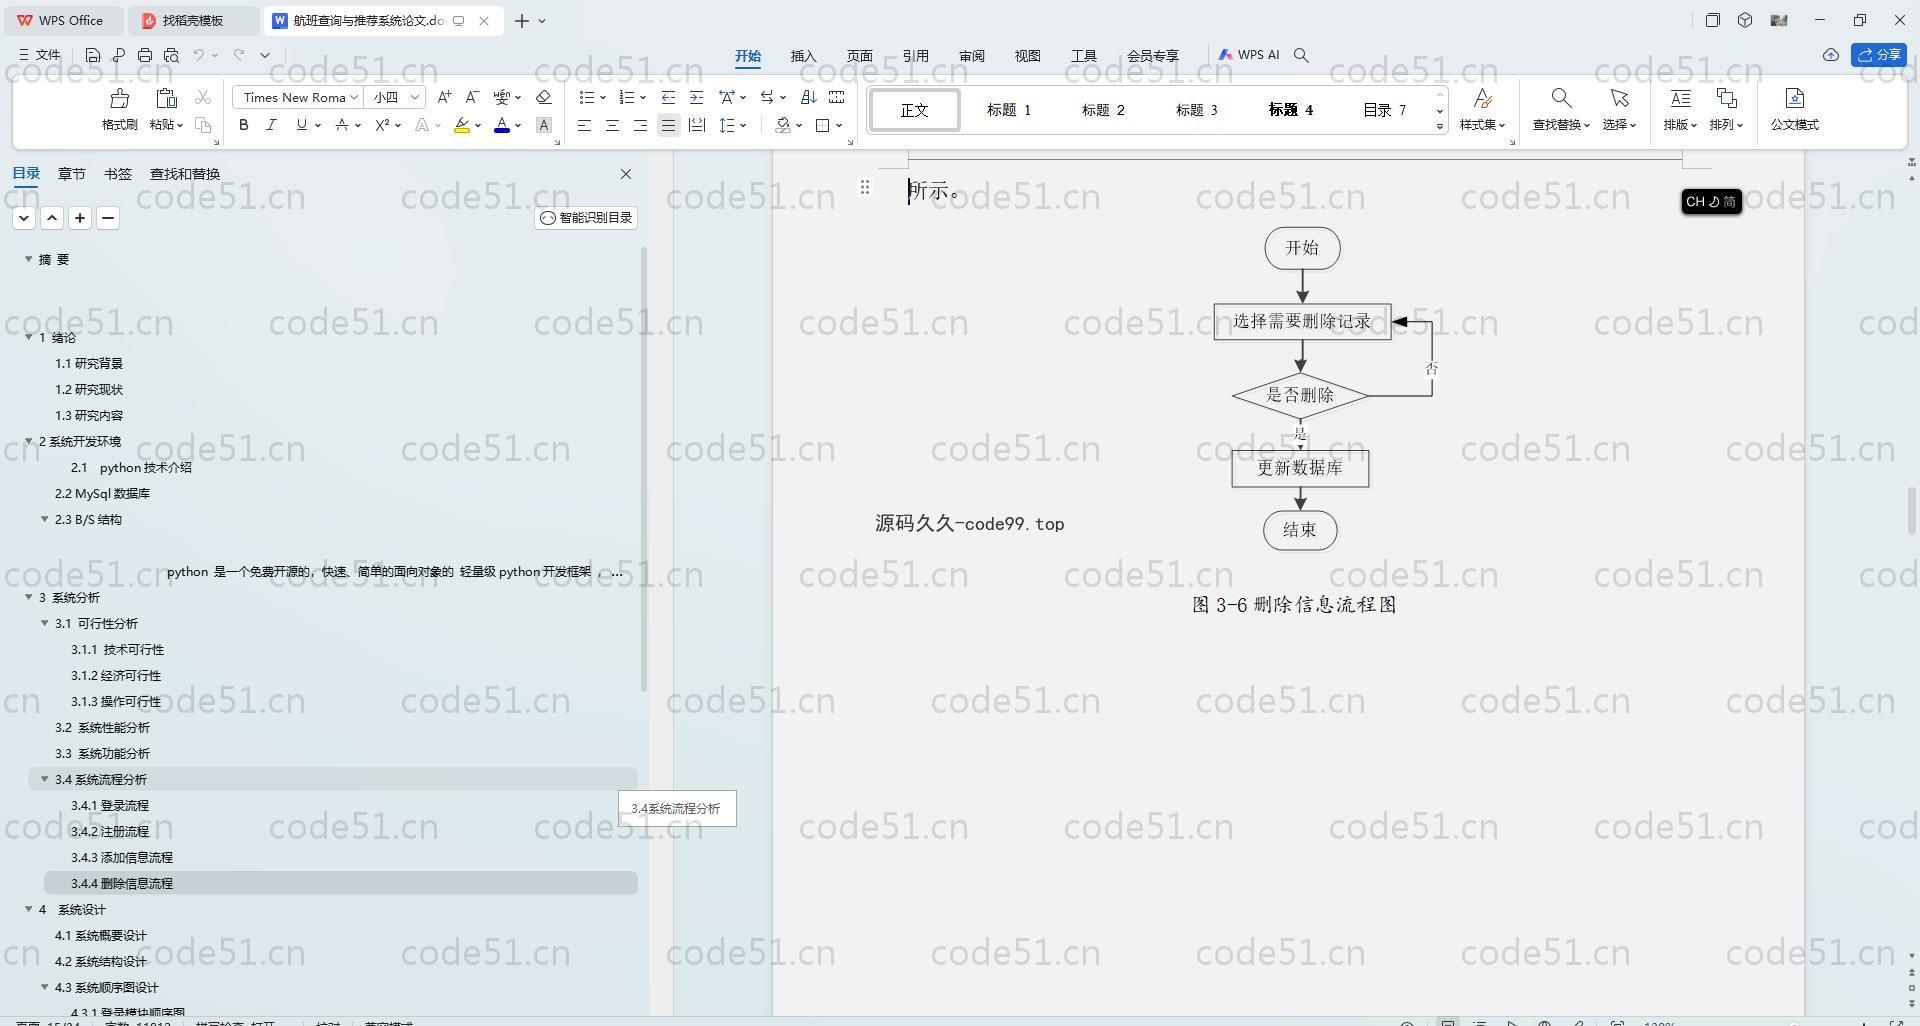Click the 智能识别目录 button
The width and height of the screenshot is (1920, 1026).
pyautogui.click(x=586, y=218)
